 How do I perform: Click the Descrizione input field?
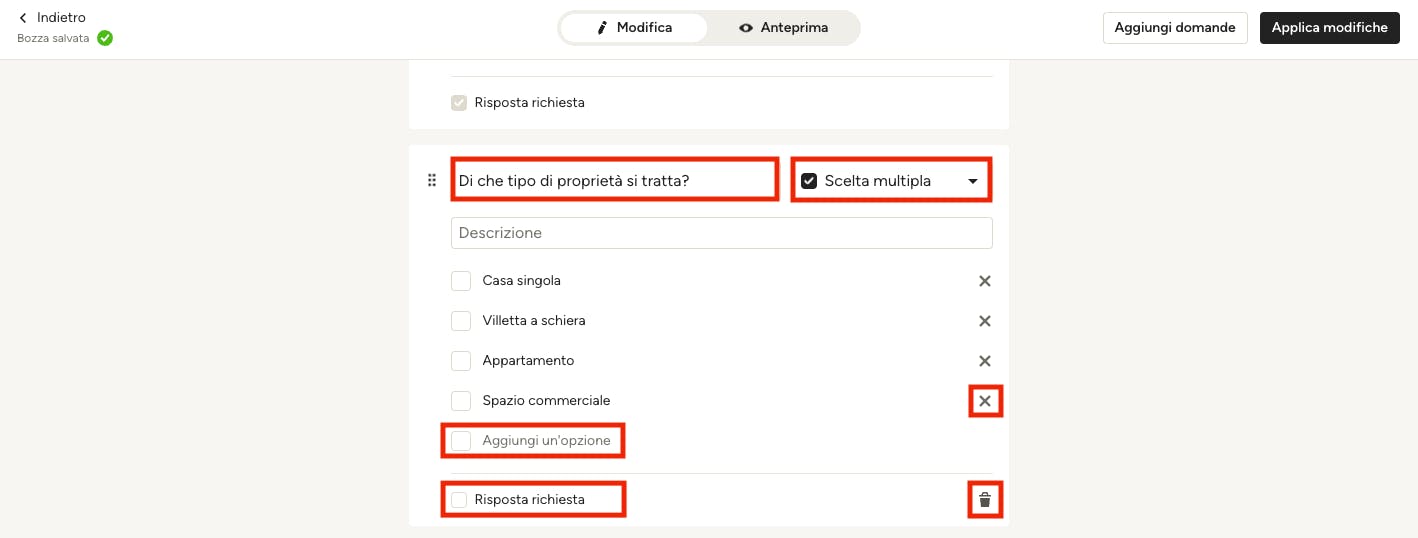coord(722,233)
